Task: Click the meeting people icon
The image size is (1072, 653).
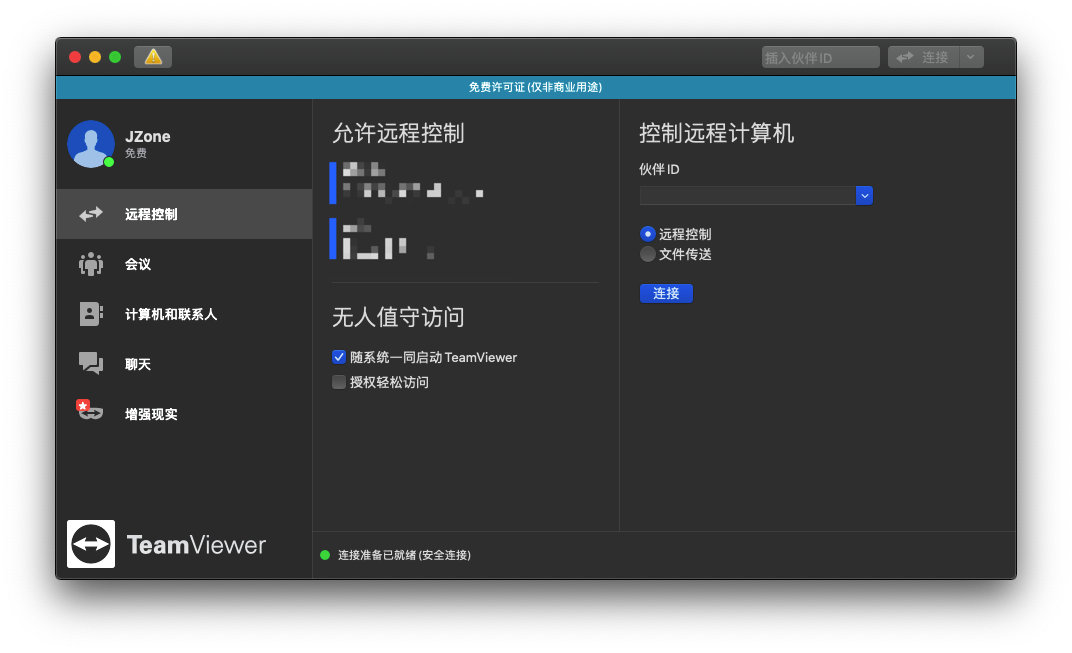Action: [x=90, y=264]
